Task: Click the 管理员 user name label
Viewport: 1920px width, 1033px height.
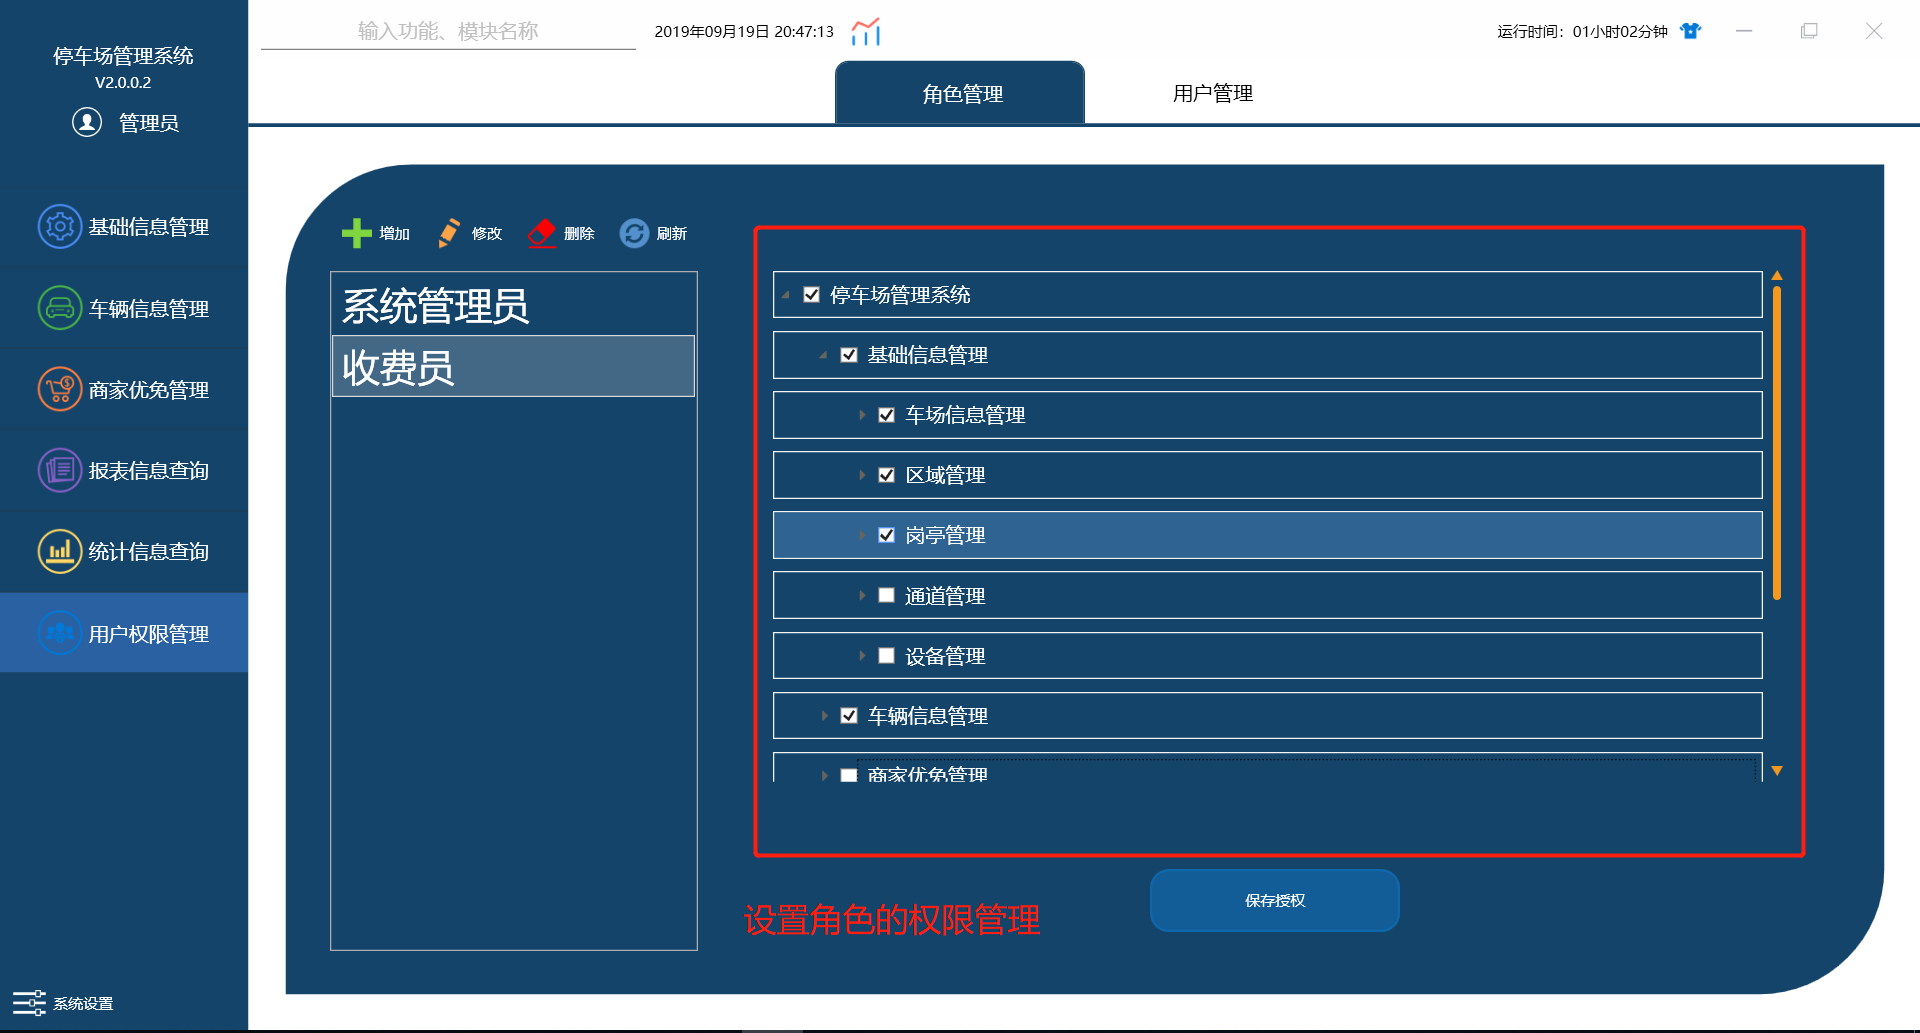Action: click(149, 122)
